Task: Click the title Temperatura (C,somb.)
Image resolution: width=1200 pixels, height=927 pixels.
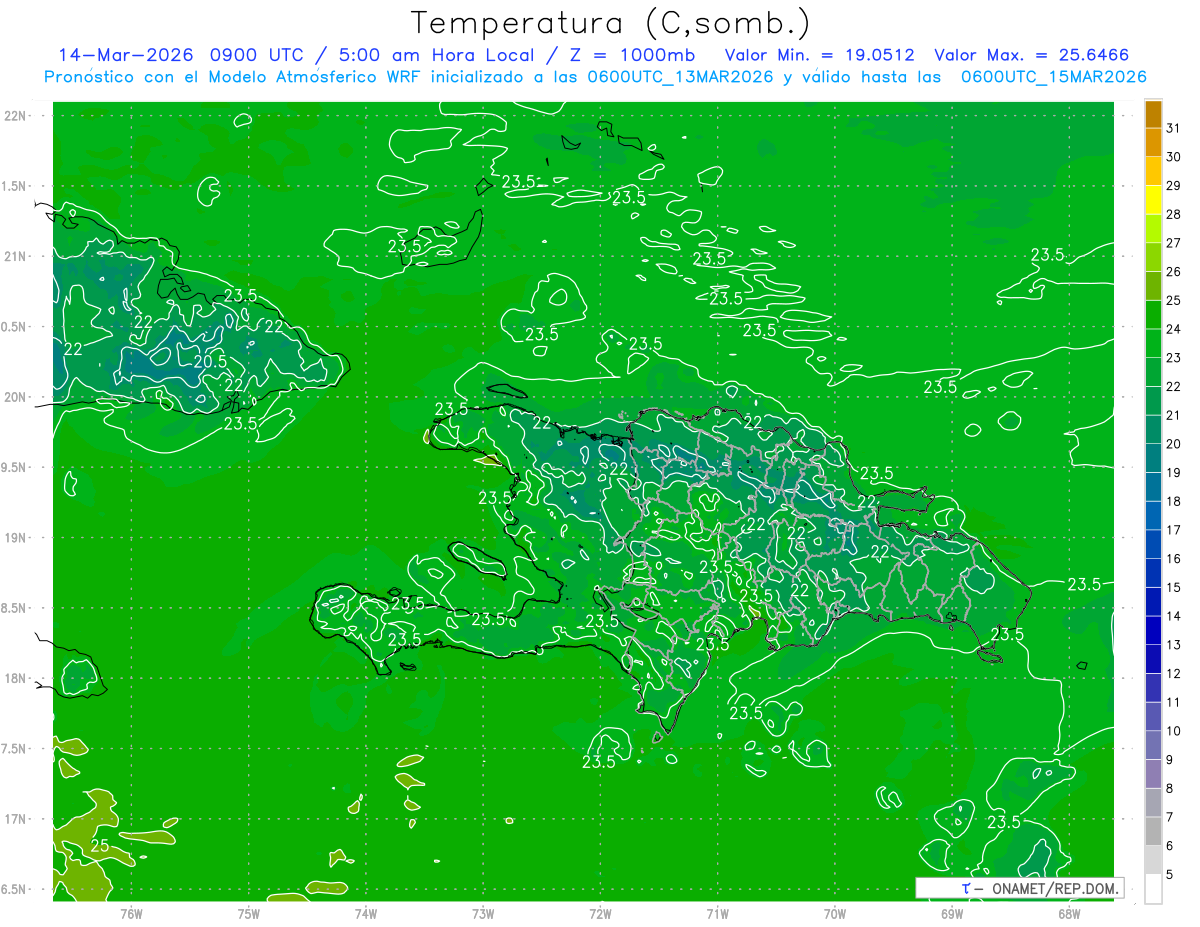Action: (610, 24)
